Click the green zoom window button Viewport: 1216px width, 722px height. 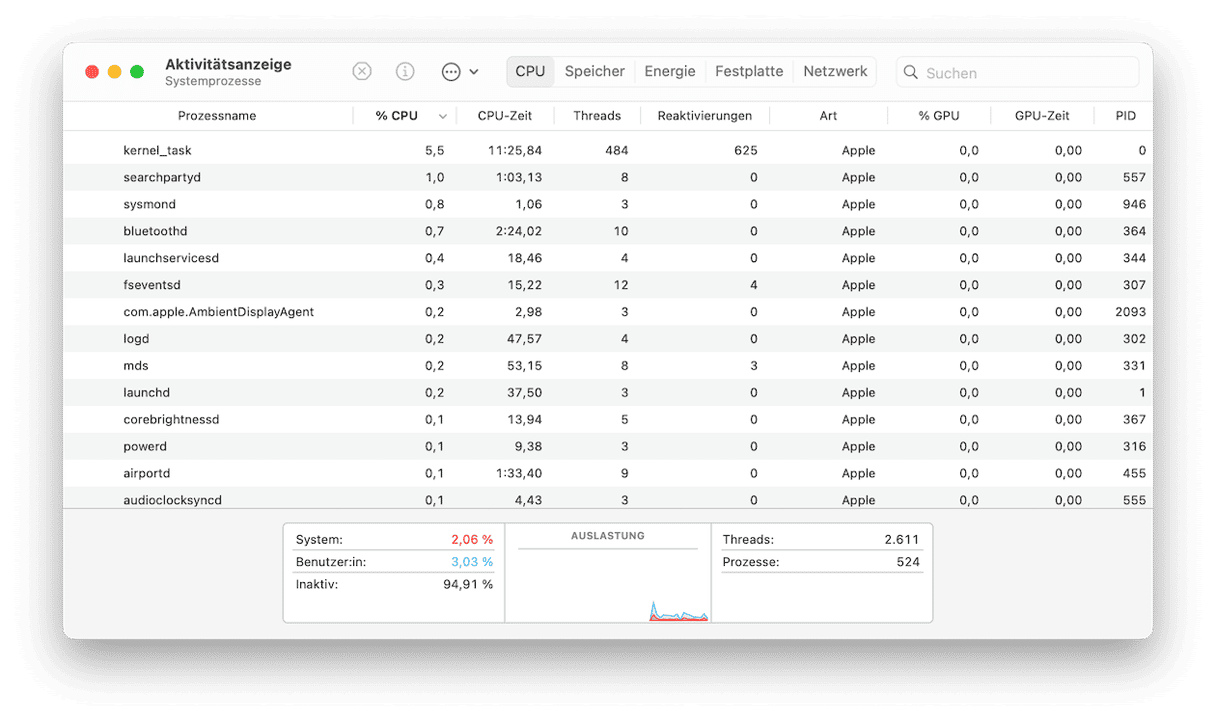(137, 72)
